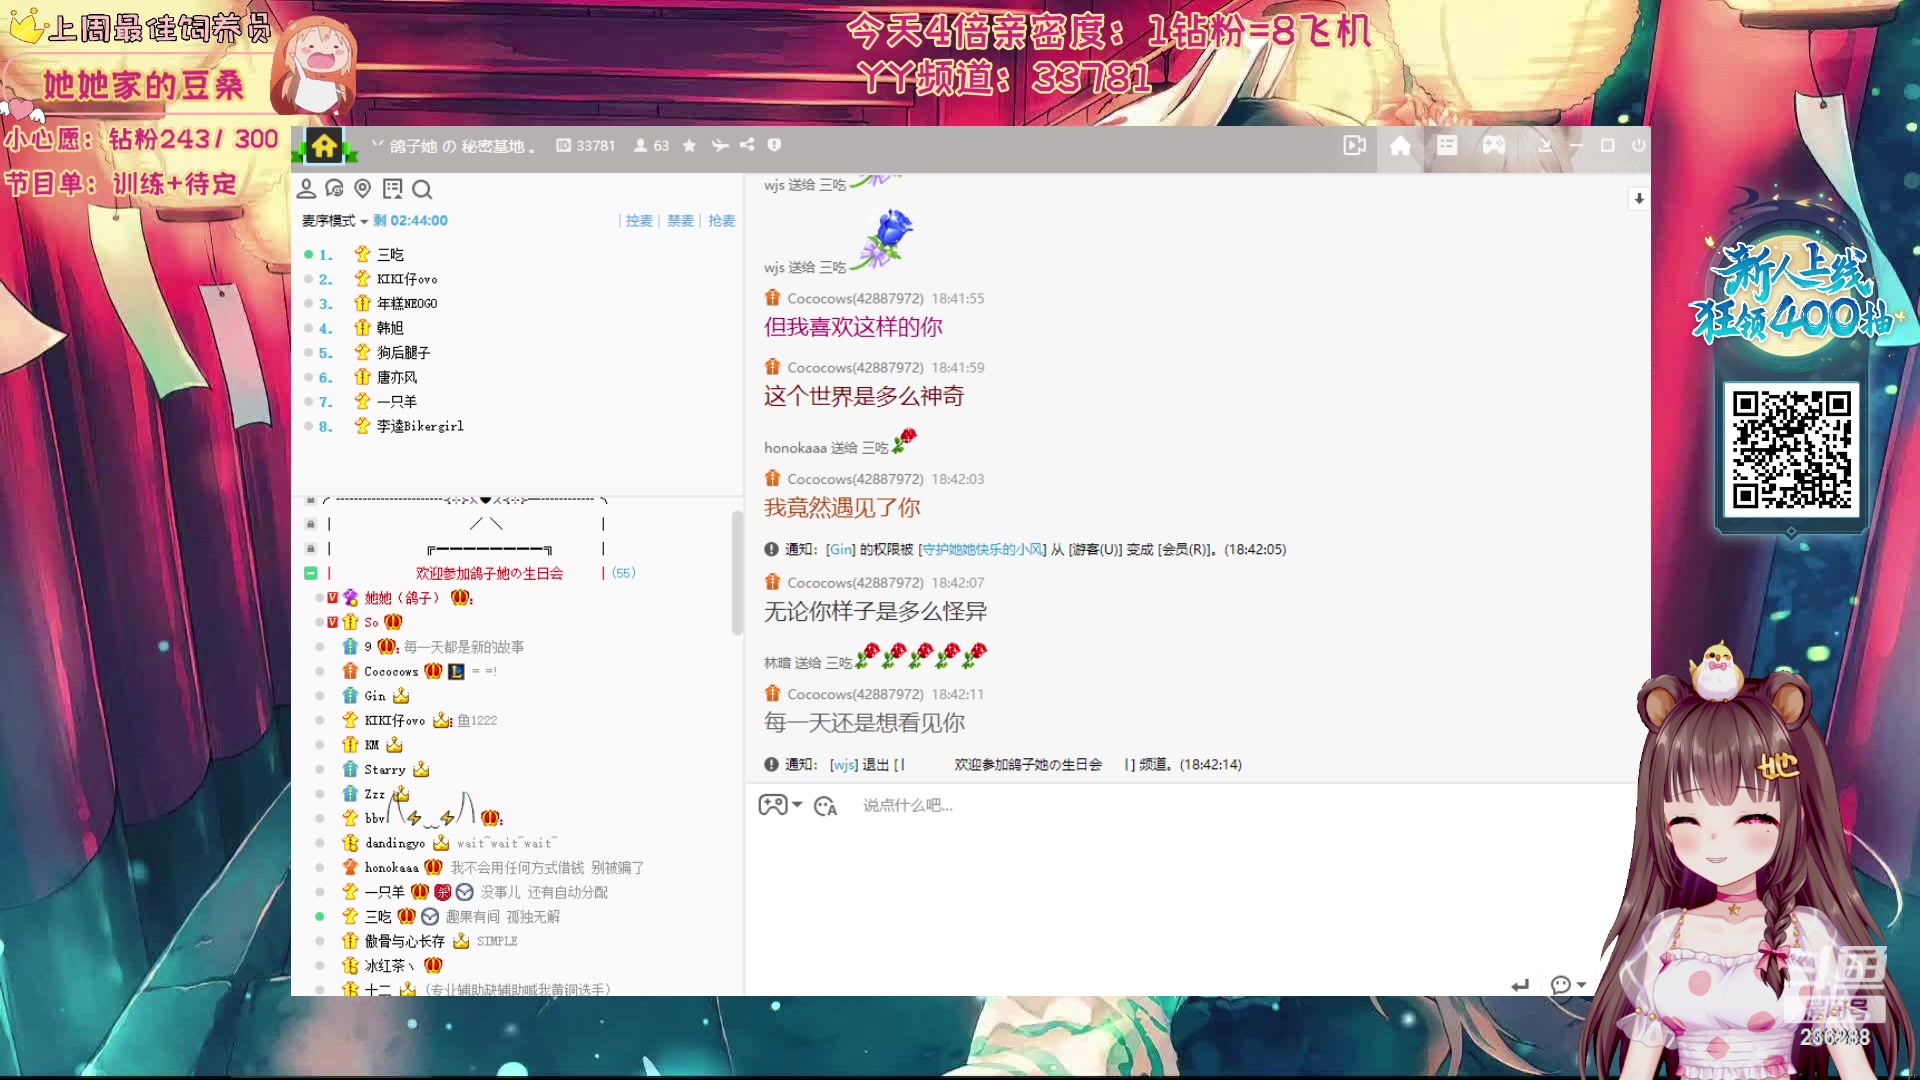Open the emoji and font icon in the chat toolbar

[825, 806]
